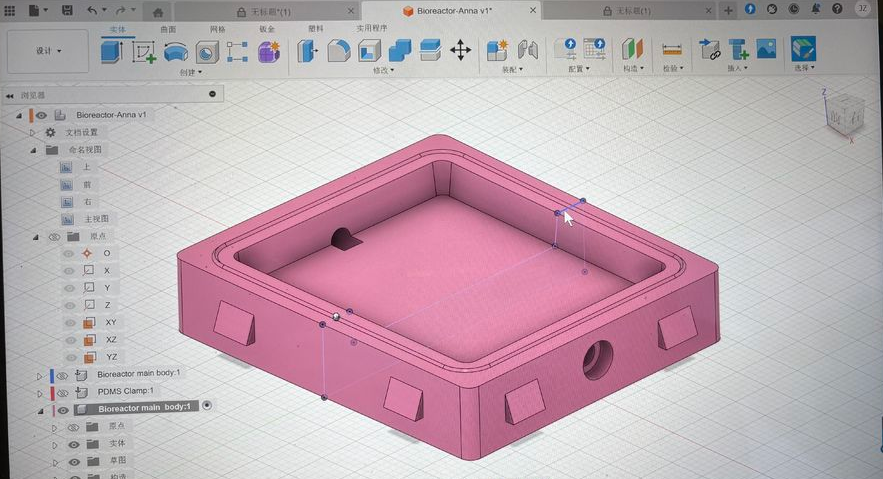Viewport: 883px width, 479px height.
Task: Expand the PDMS Clamp:1 component node
Action: pyautogui.click(x=41, y=392)
